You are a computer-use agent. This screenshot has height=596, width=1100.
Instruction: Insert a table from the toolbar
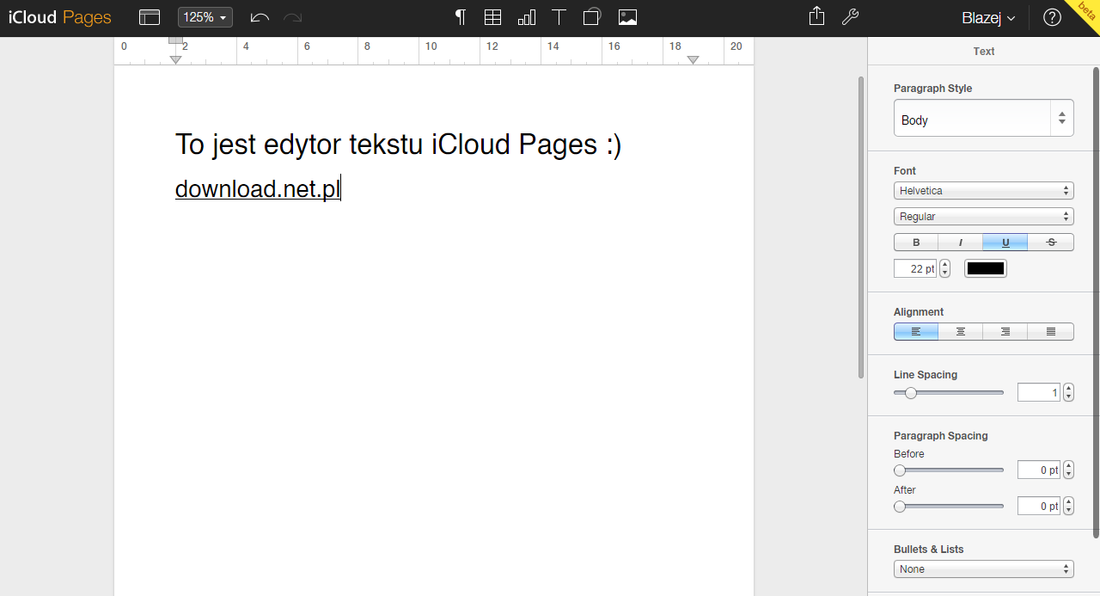click(x=493, y=18)
